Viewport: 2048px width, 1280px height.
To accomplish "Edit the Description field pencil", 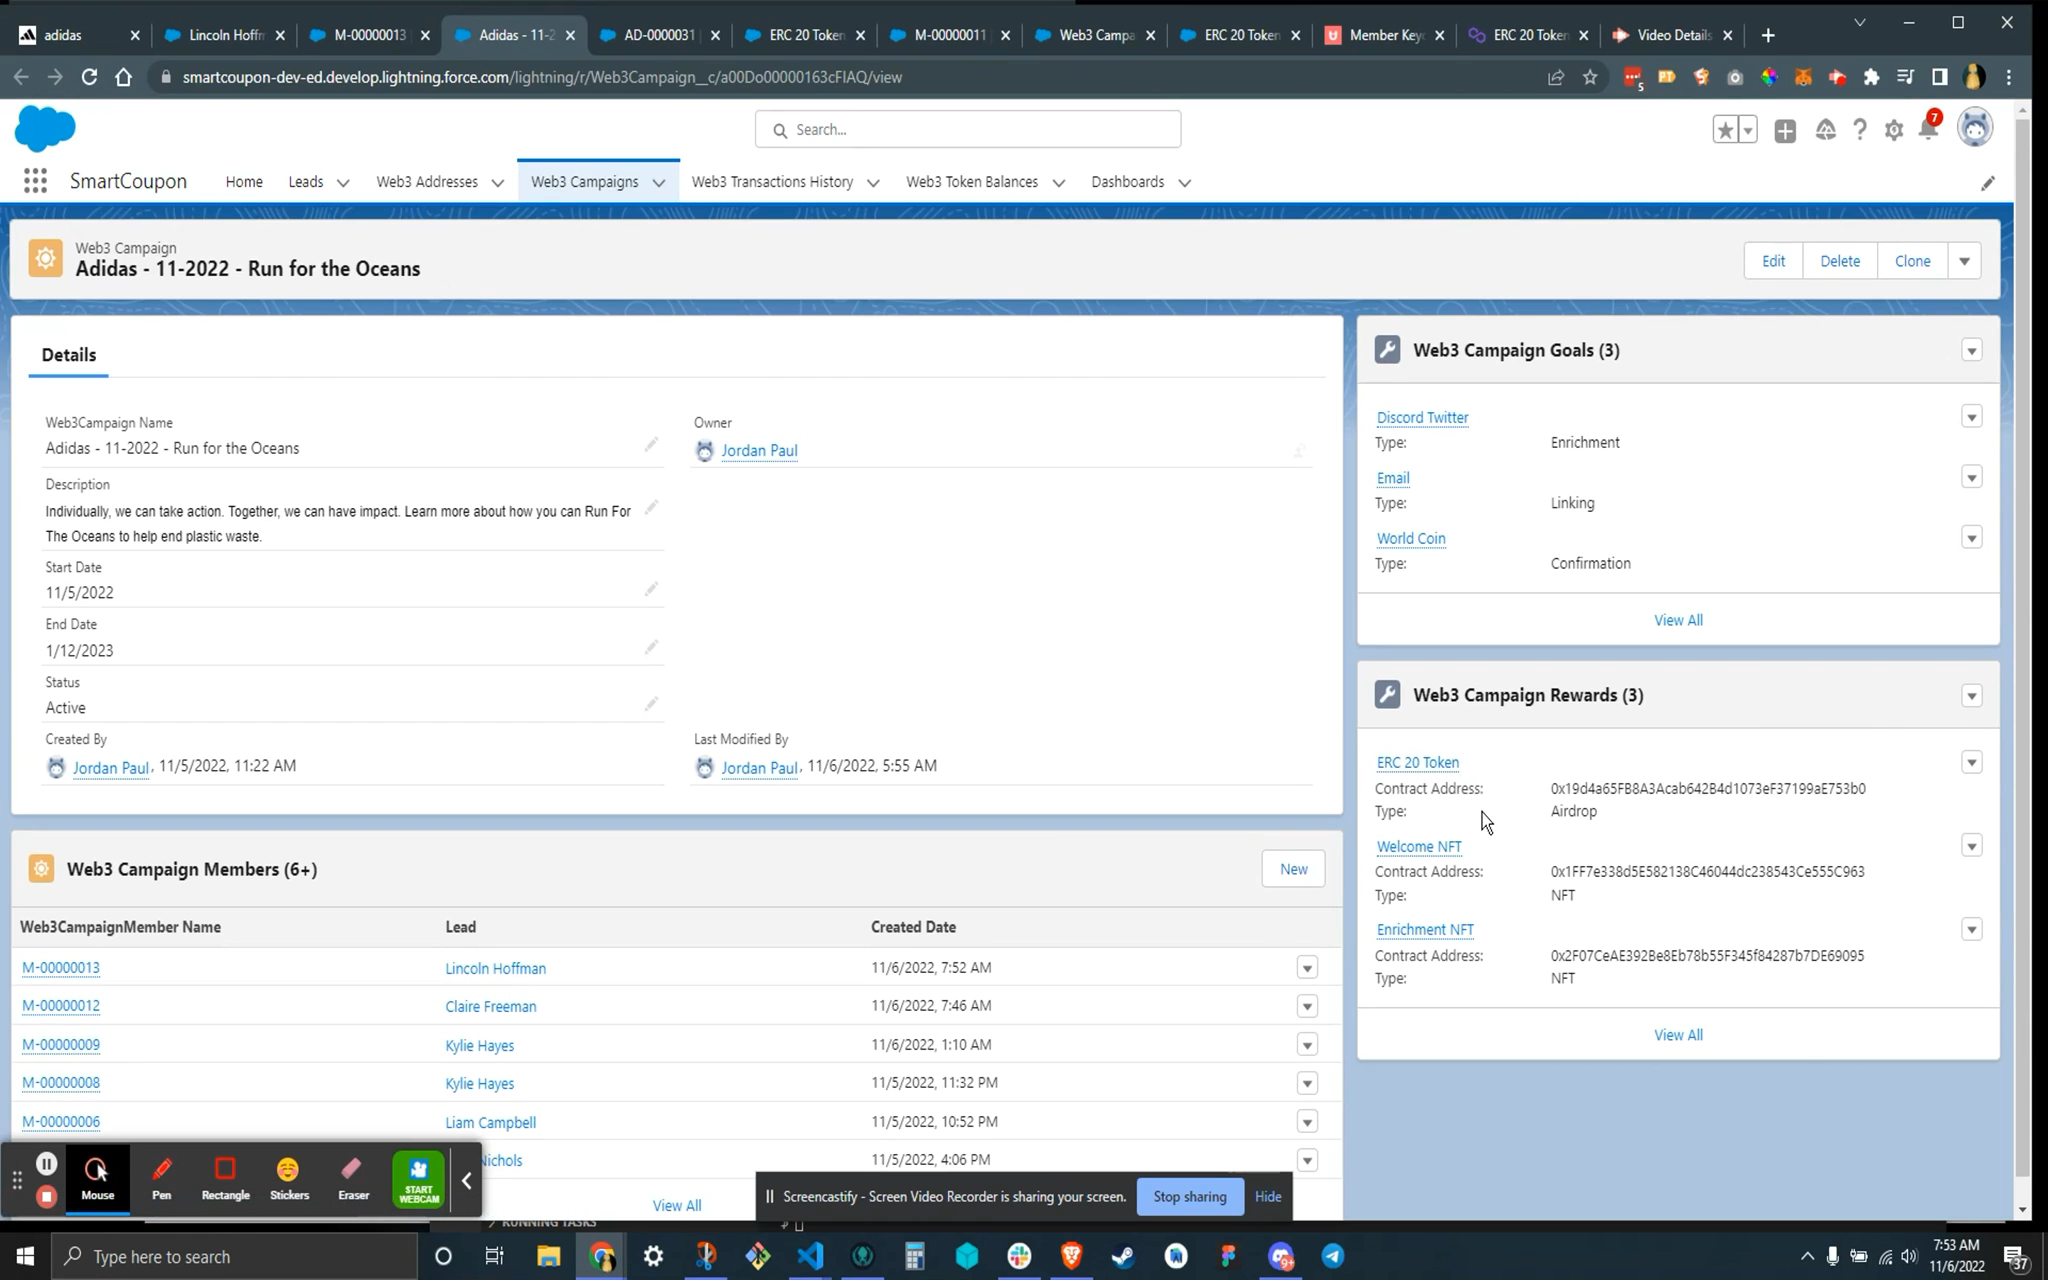I will tap(651, 508).
